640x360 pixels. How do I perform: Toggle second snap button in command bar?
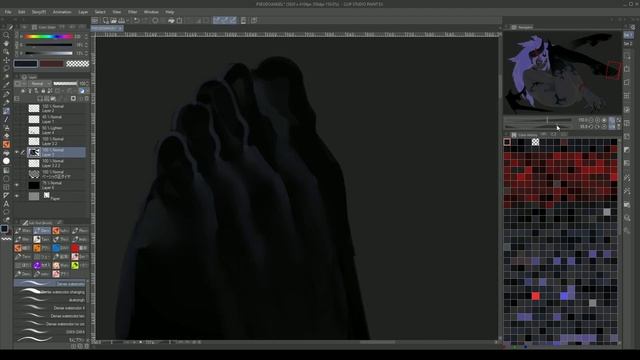(224, 20)
